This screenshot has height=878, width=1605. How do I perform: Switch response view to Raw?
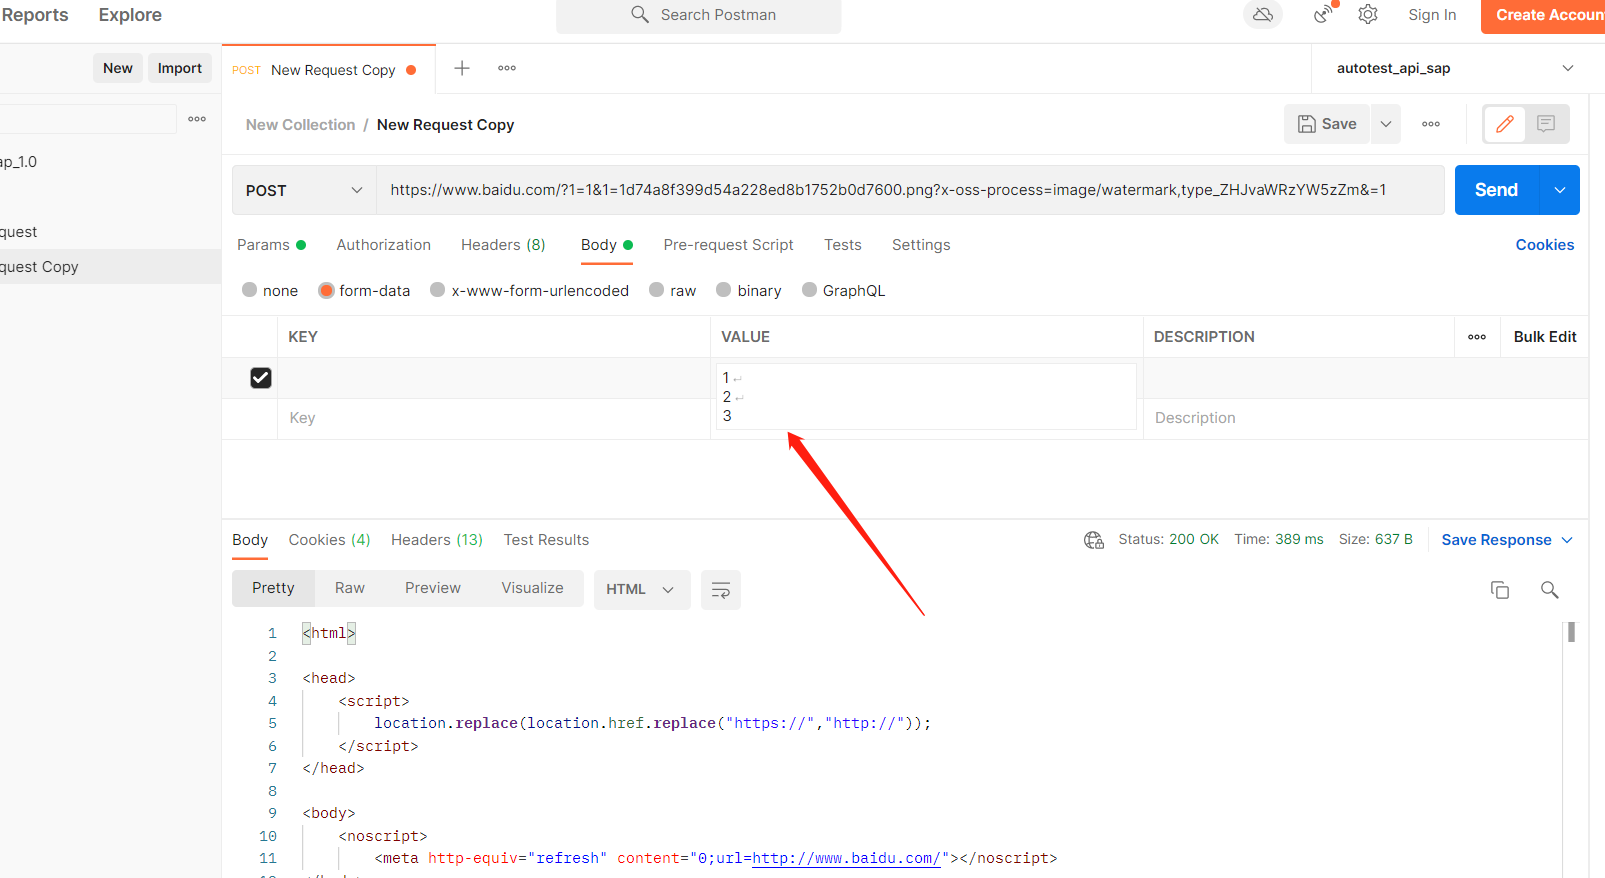(x=350, y=588)
